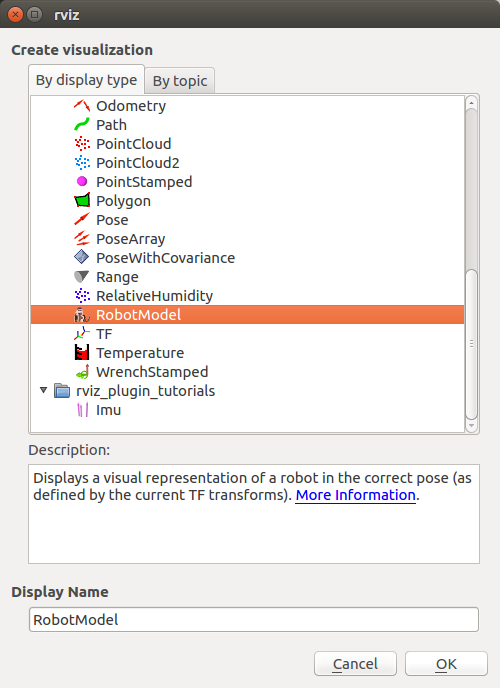Pick the red PointCloud icon
This screenshot has height=688, width=500.
tap(82, 143)
